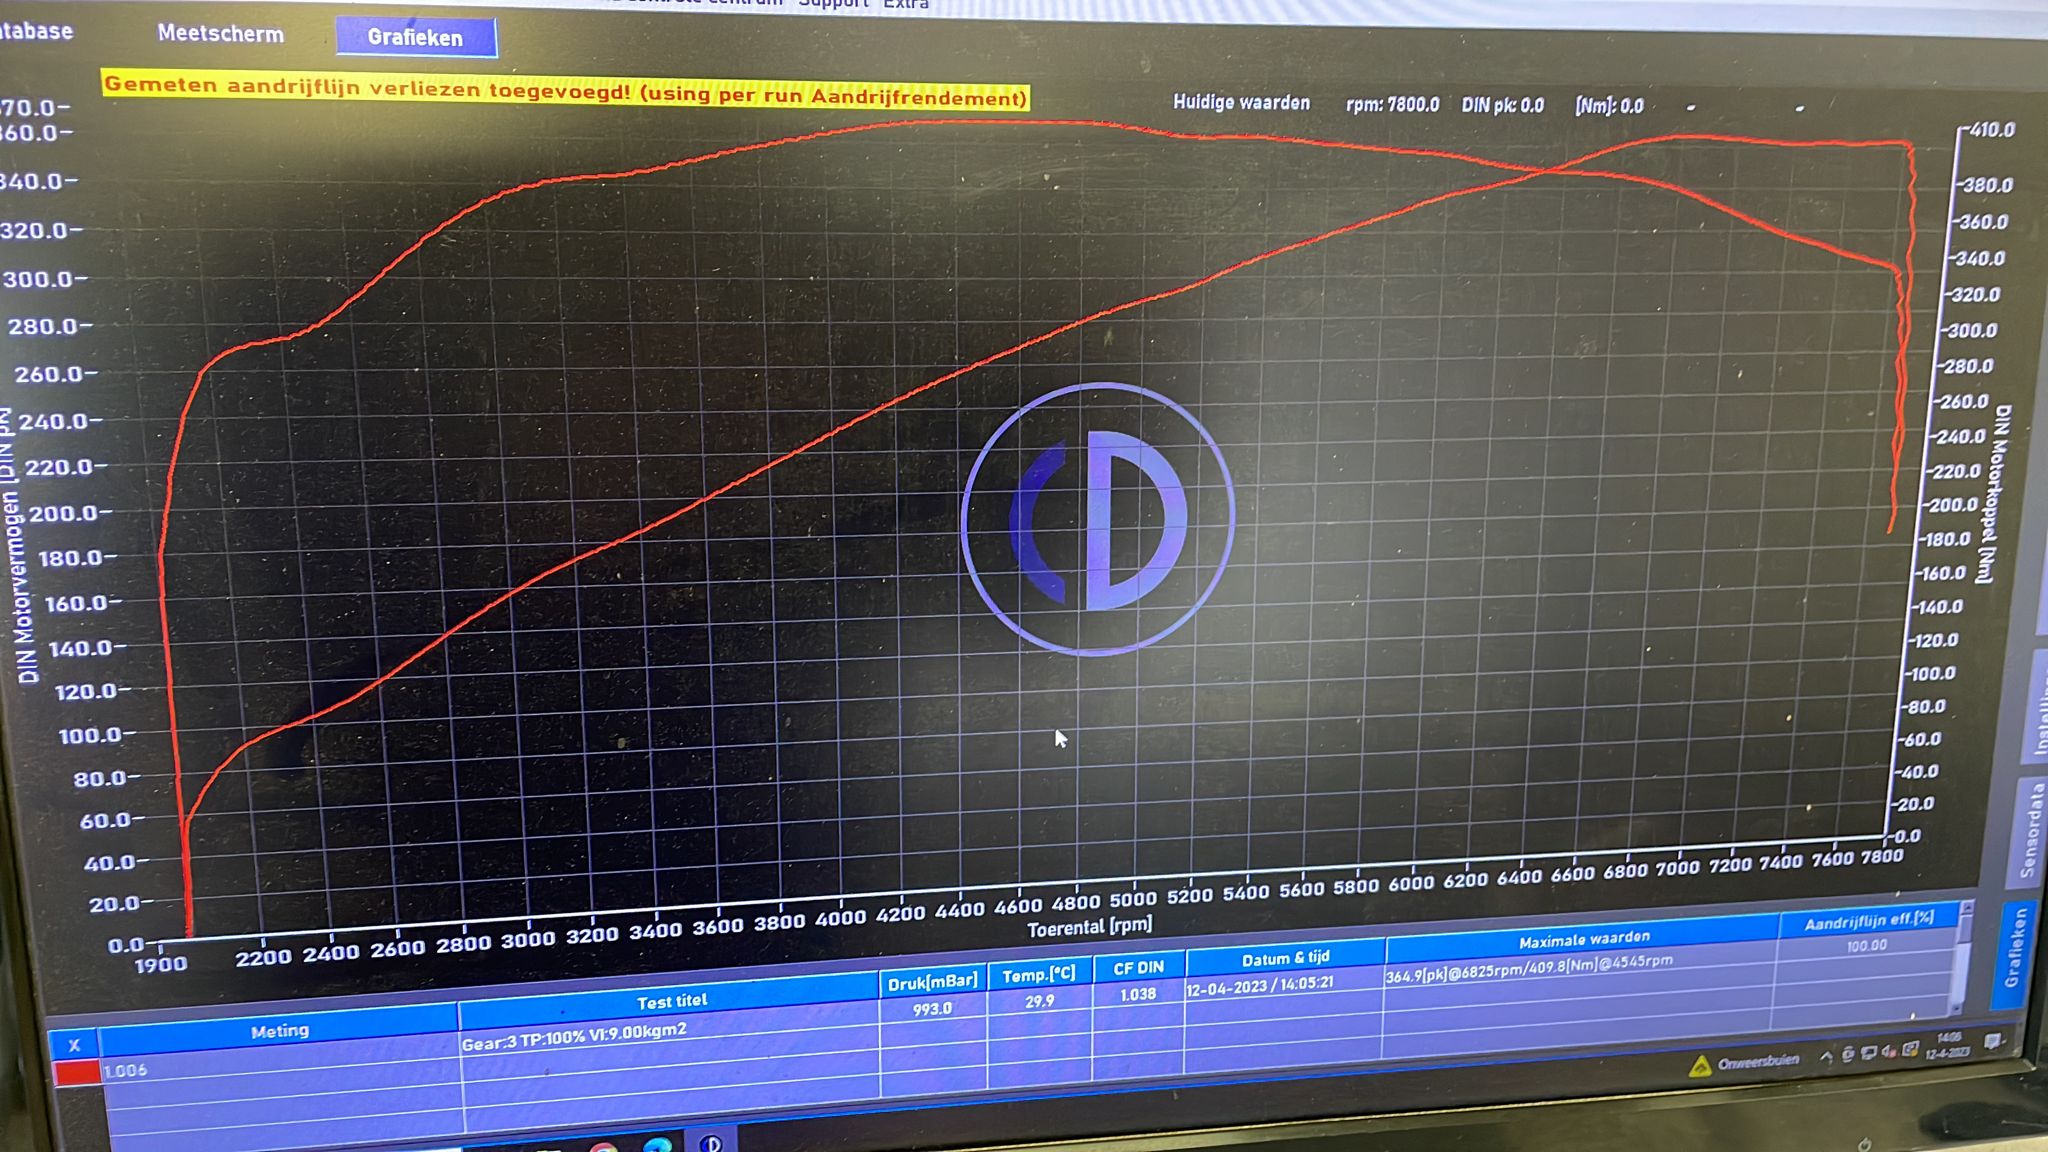2048x1152 pixels.
Task: Click the Test titel column header
Action: tap(671, 1000)
